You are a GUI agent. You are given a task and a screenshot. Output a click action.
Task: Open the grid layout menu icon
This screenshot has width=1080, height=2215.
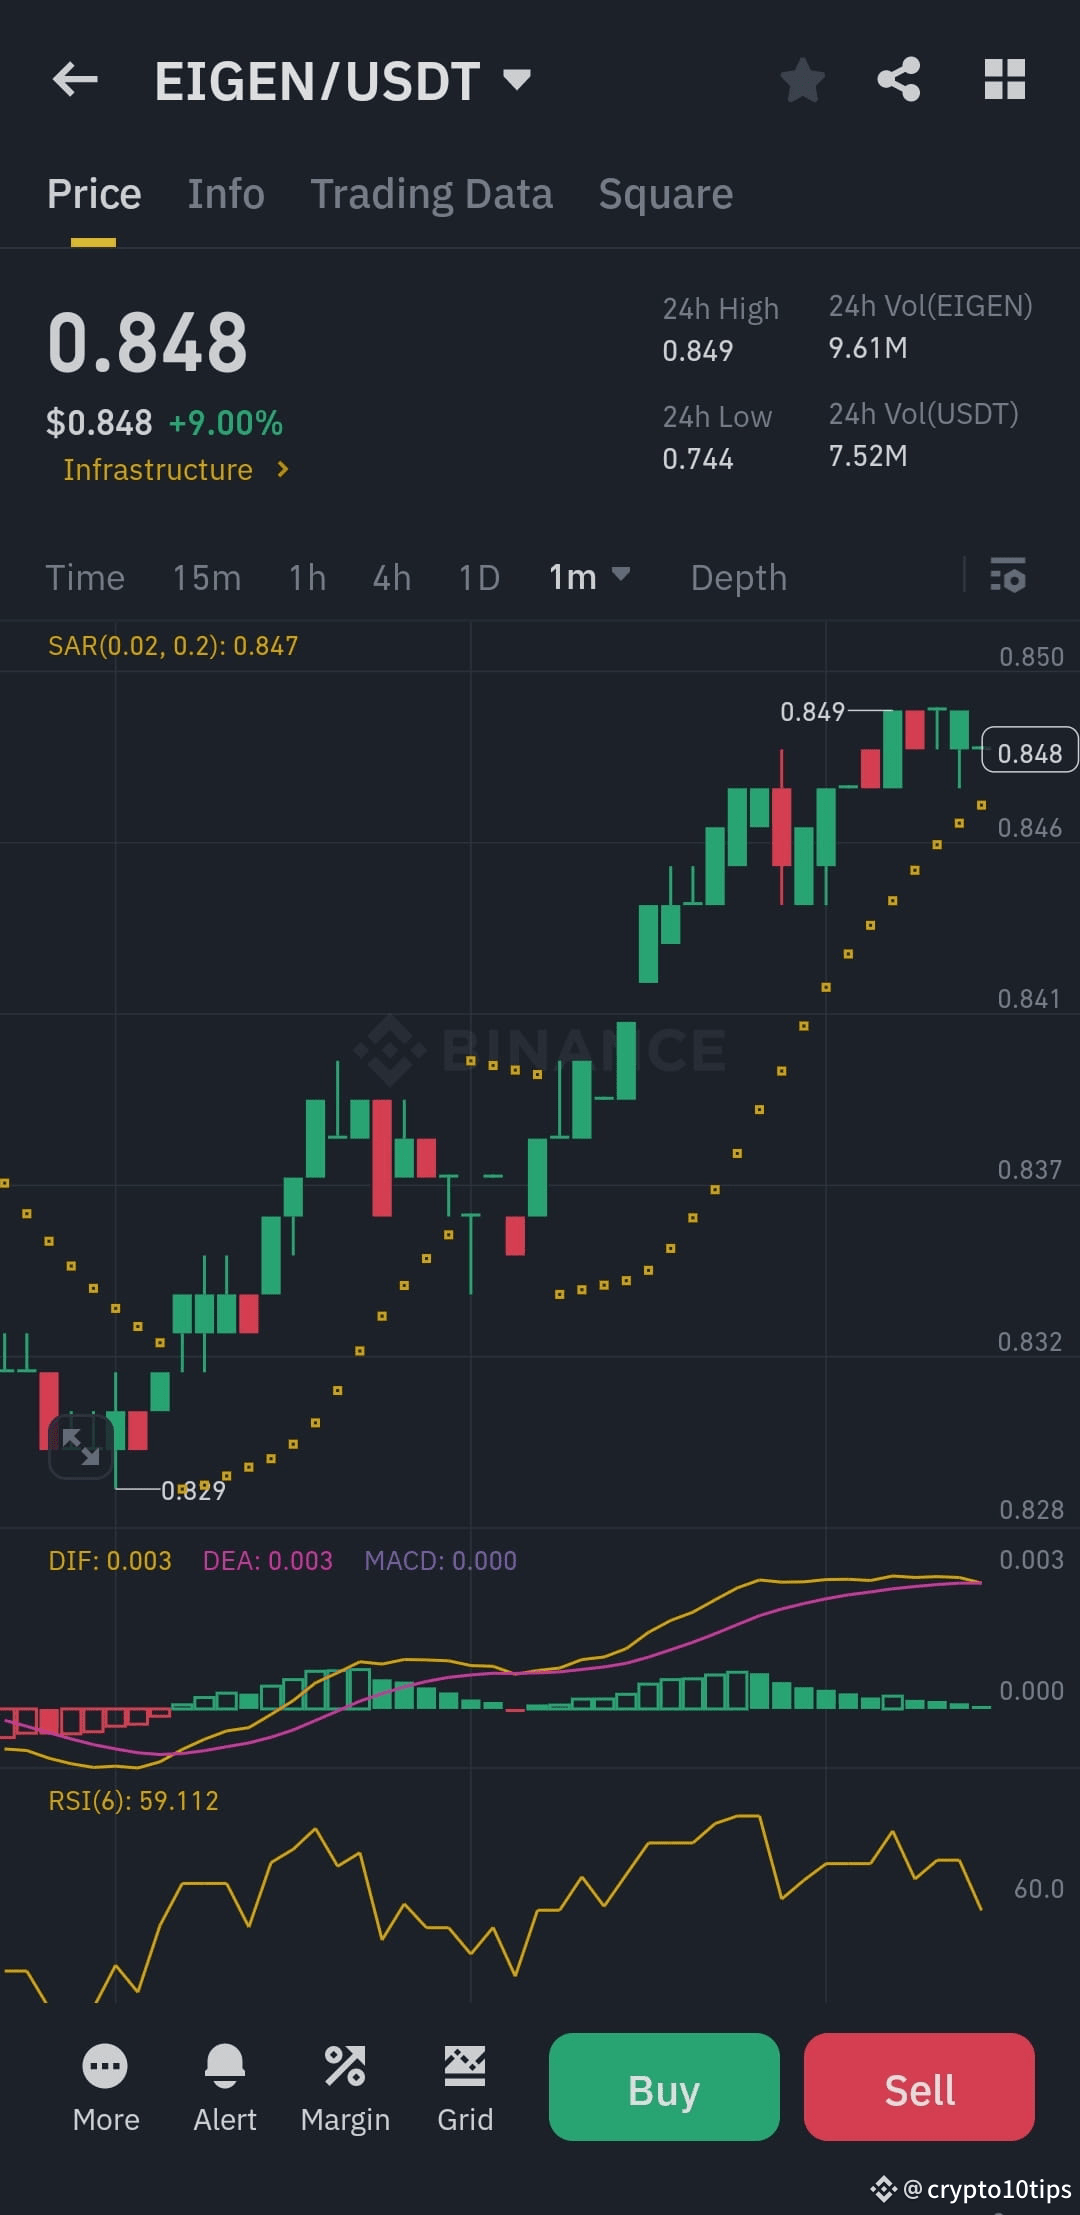coord(1004,80)
